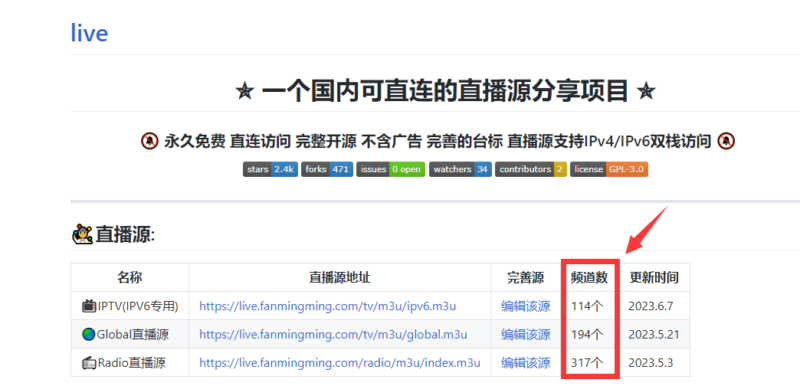Click 编辑该源 in the Radio row

pyautogui.click(x=526, y=363)
